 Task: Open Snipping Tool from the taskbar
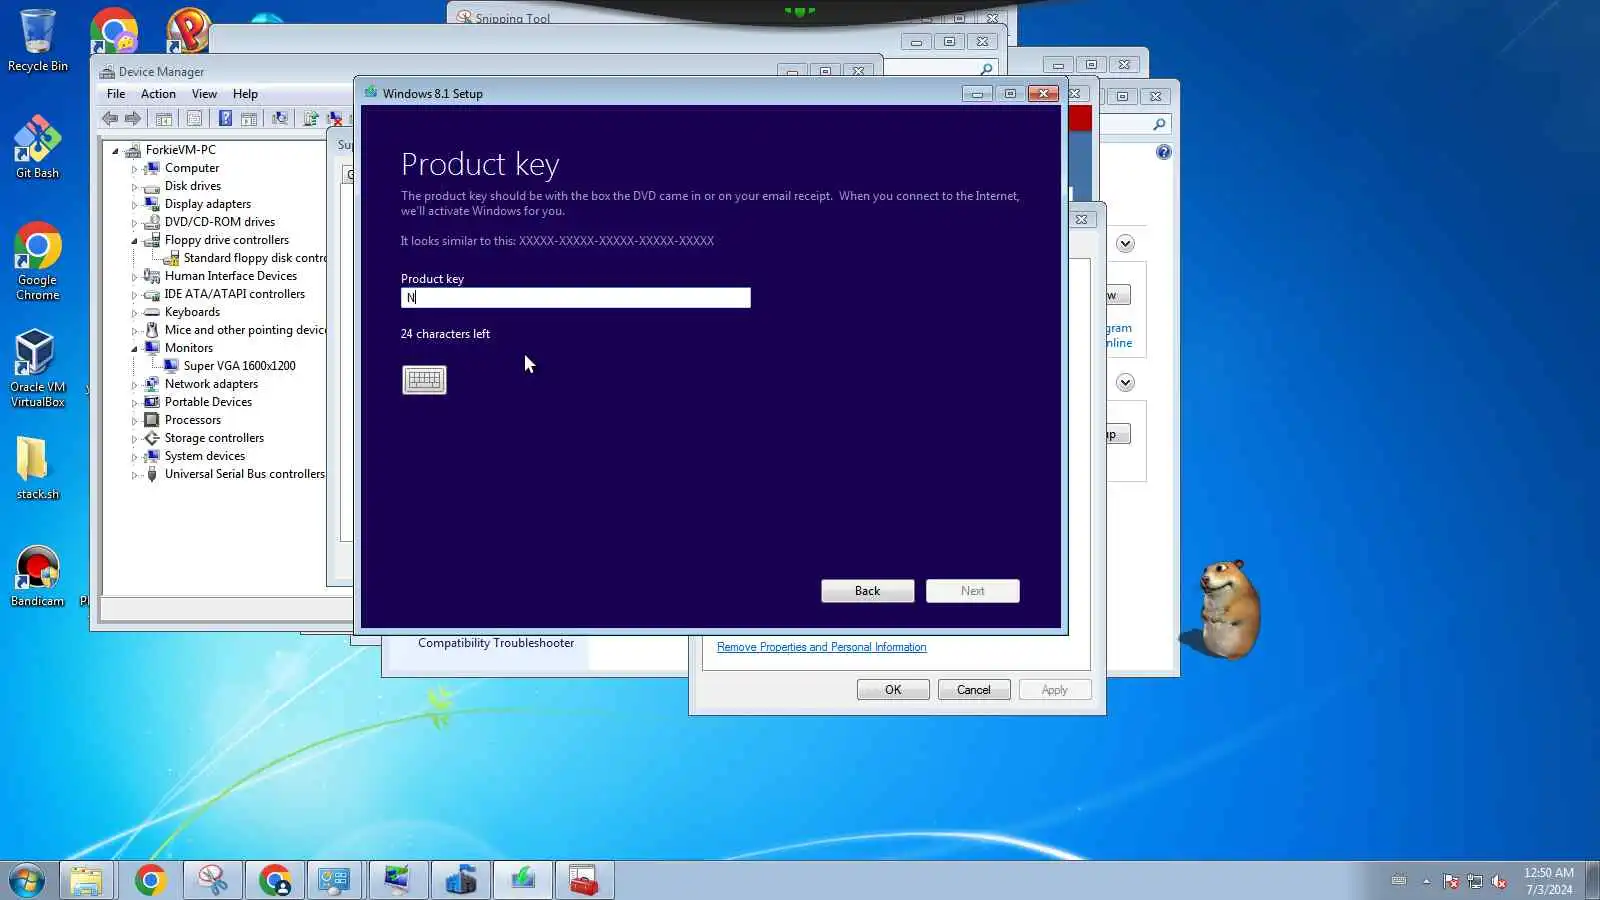tap(212, 881)
